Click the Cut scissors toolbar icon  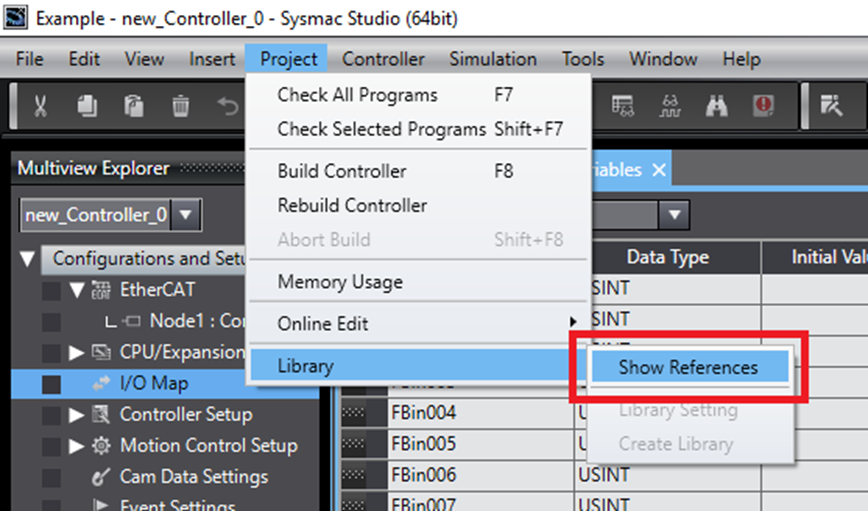(x=40, y=106)
